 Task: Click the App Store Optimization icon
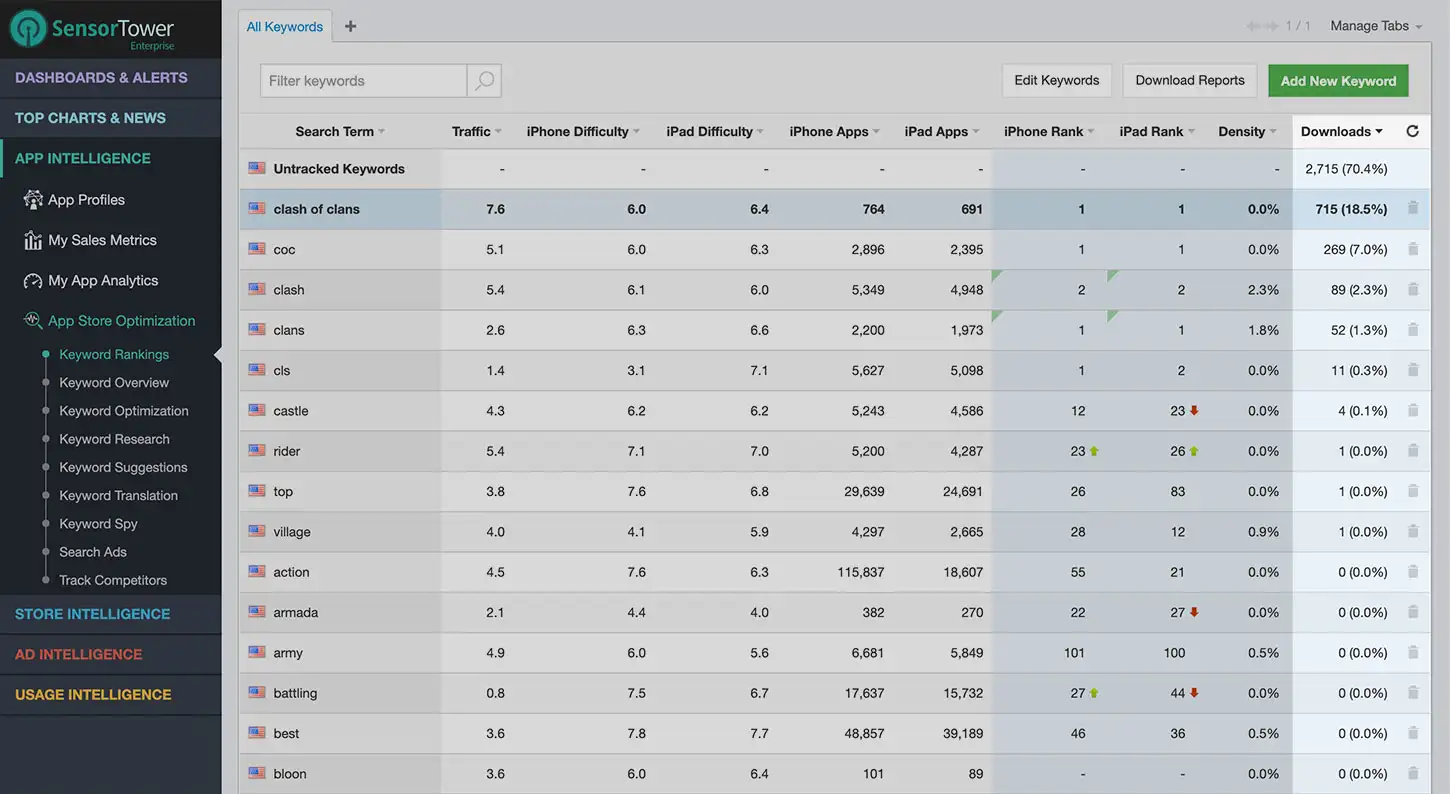(32, 321)
